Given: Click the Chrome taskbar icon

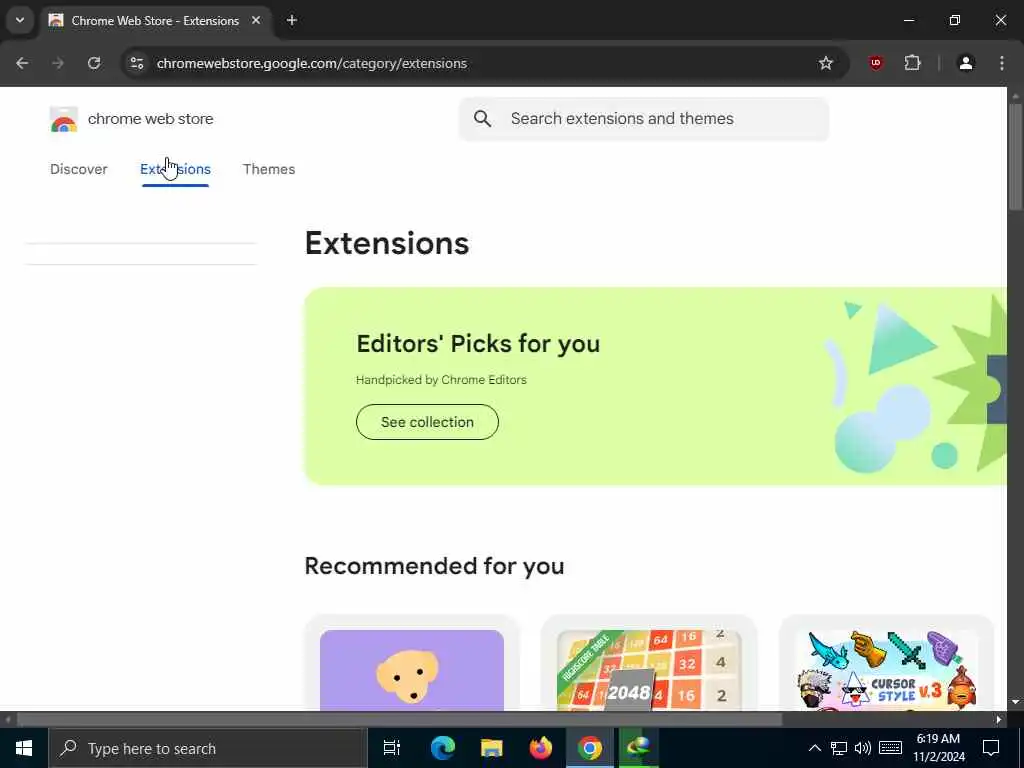Looking at the screenshot, I should click(x=590, y=748).
